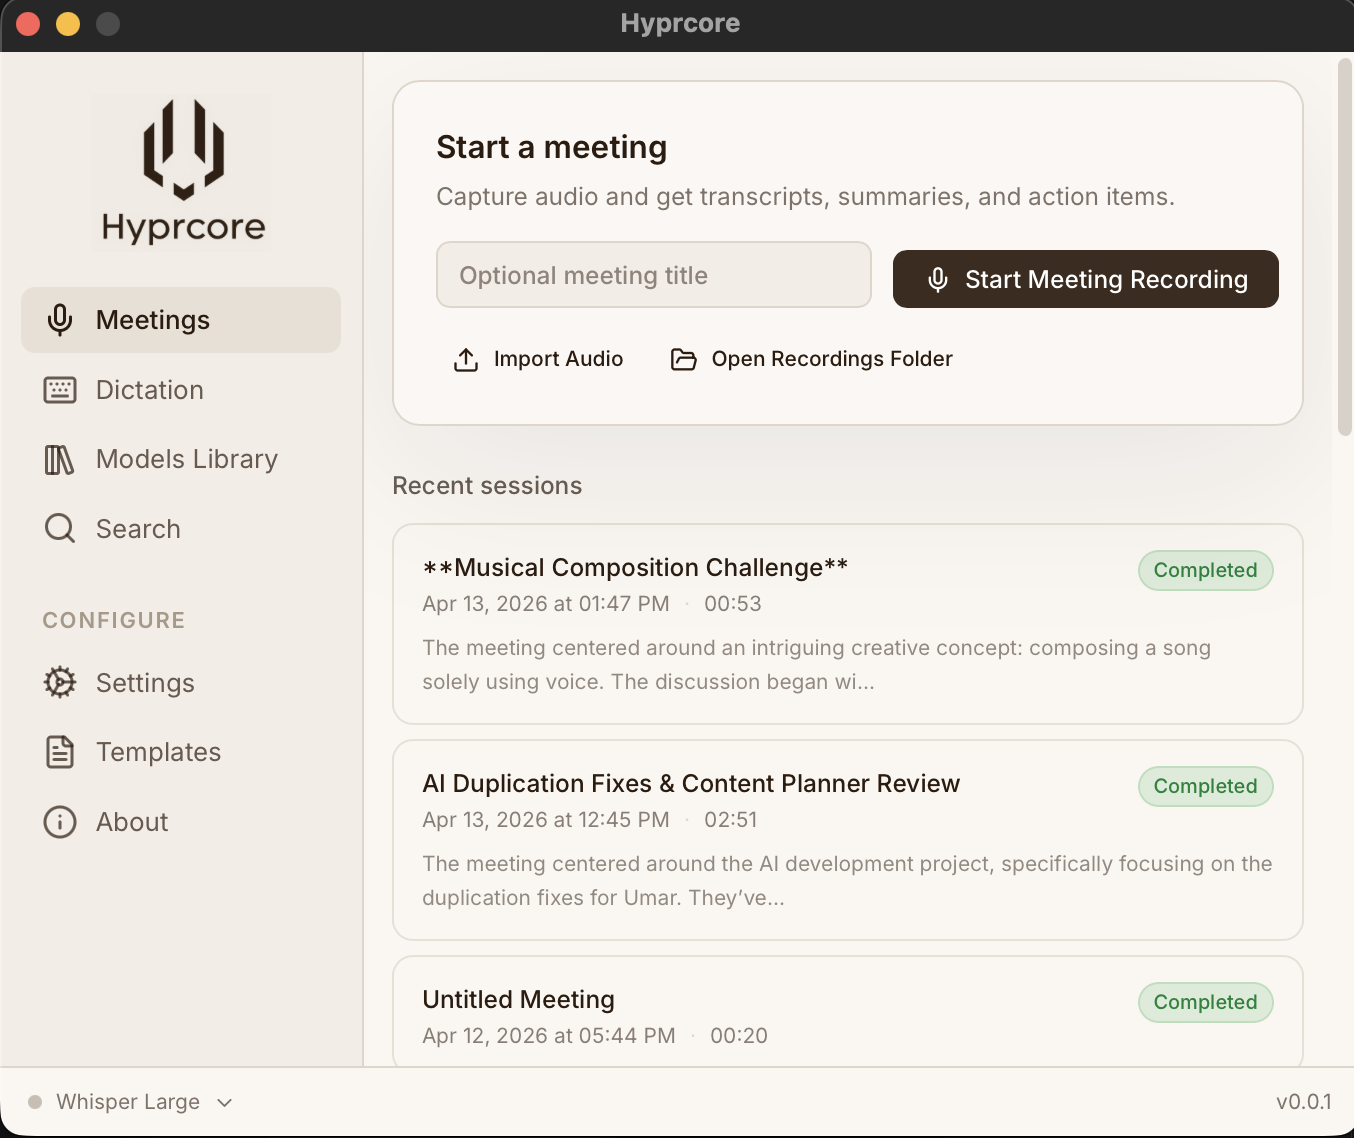The height and width of the screenshot is (1138, 1354).
Task: Minimize the Hyprcore window with yellow button
Action: [68, 23]
